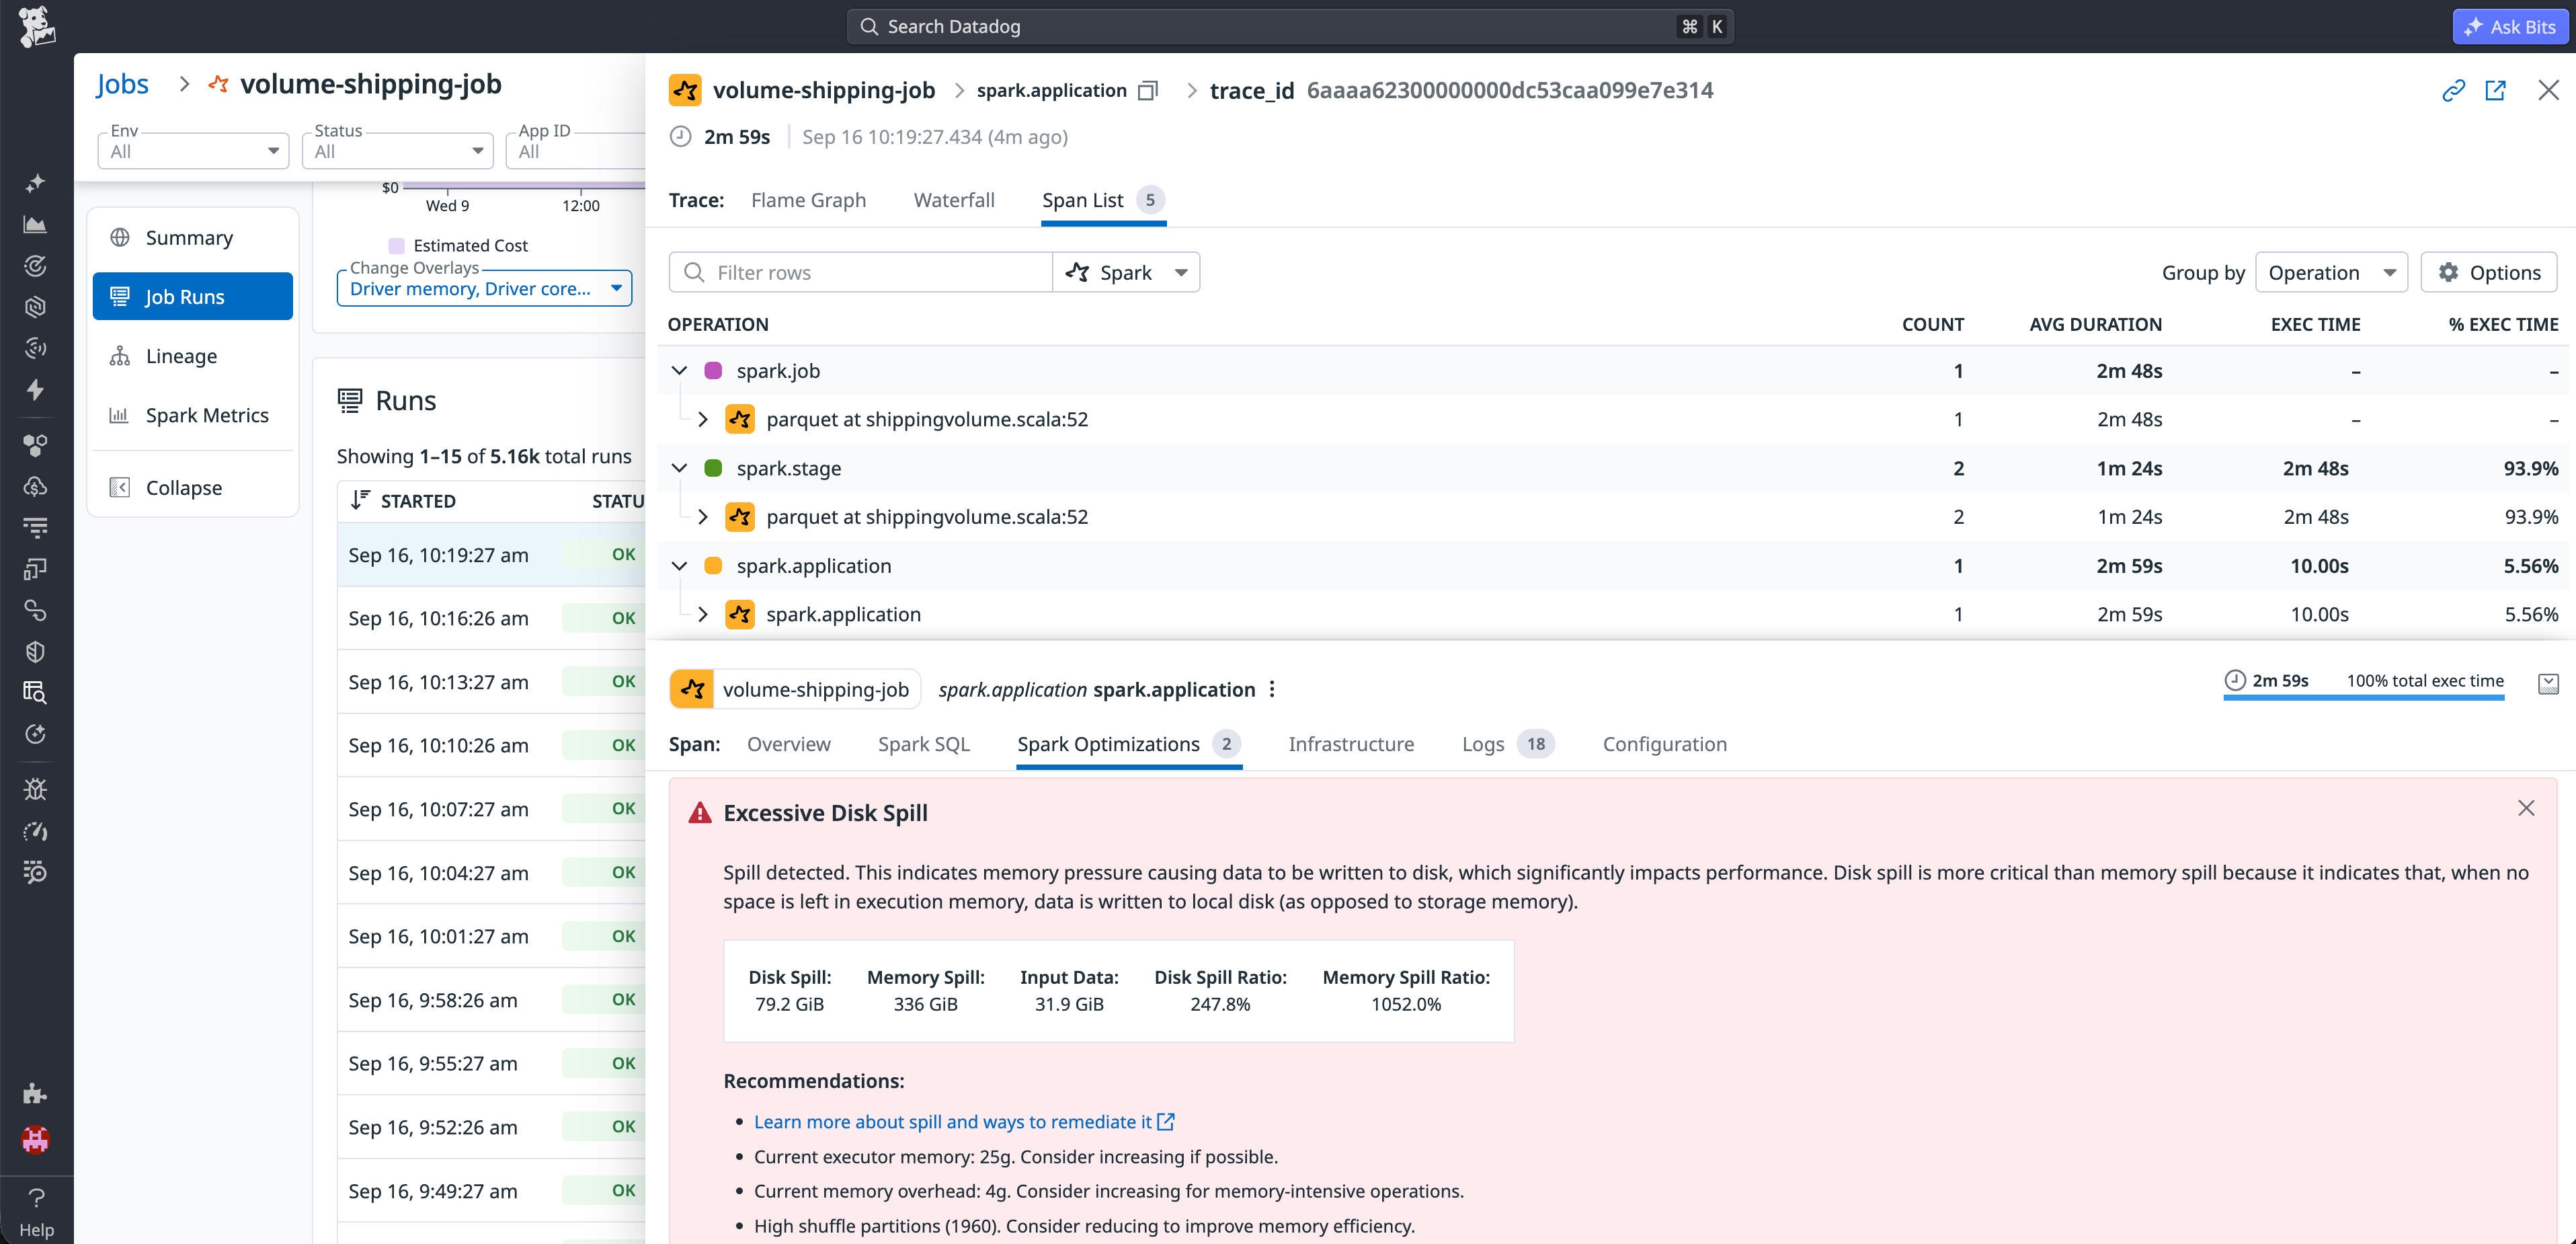Open Help in left sidebar
This screenshot has height=1244, width=2576.
click(x=37, y=1212)
